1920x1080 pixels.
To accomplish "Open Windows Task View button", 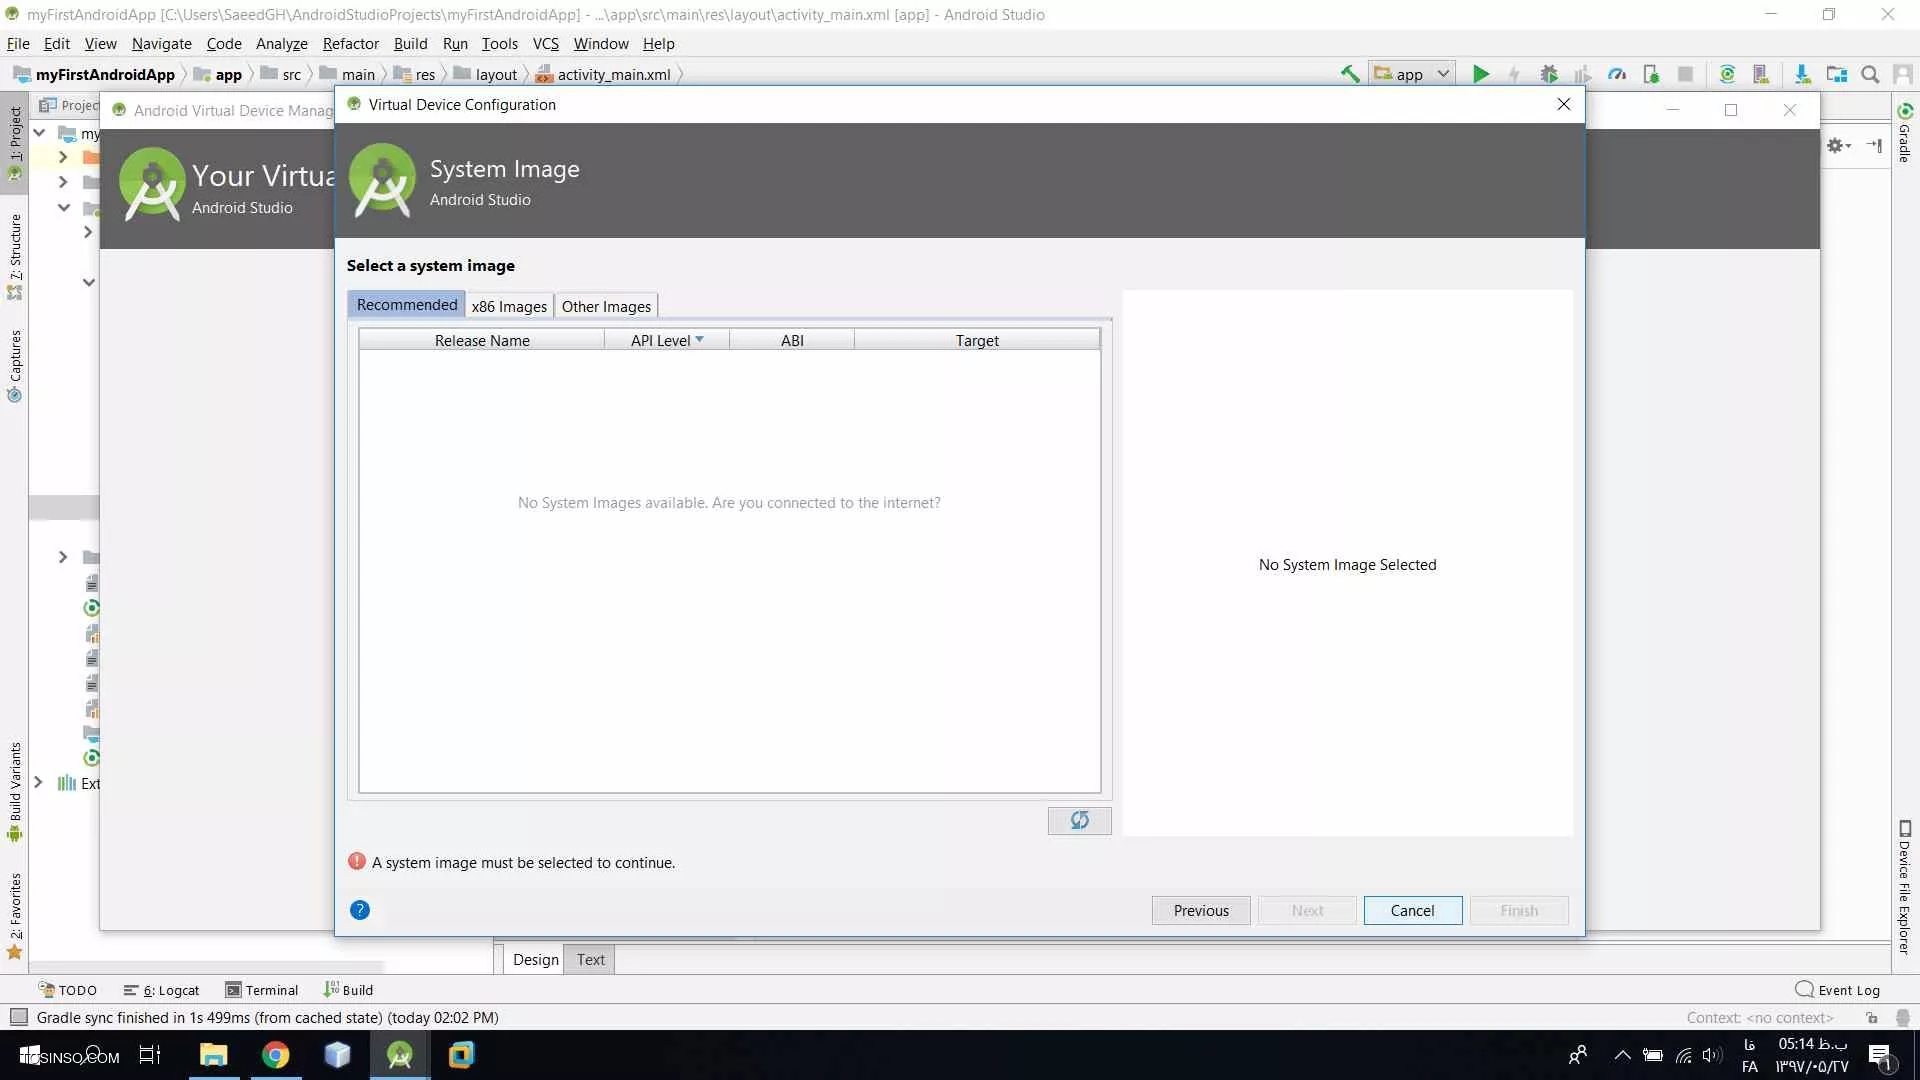I will click(x=150, y=1055).
